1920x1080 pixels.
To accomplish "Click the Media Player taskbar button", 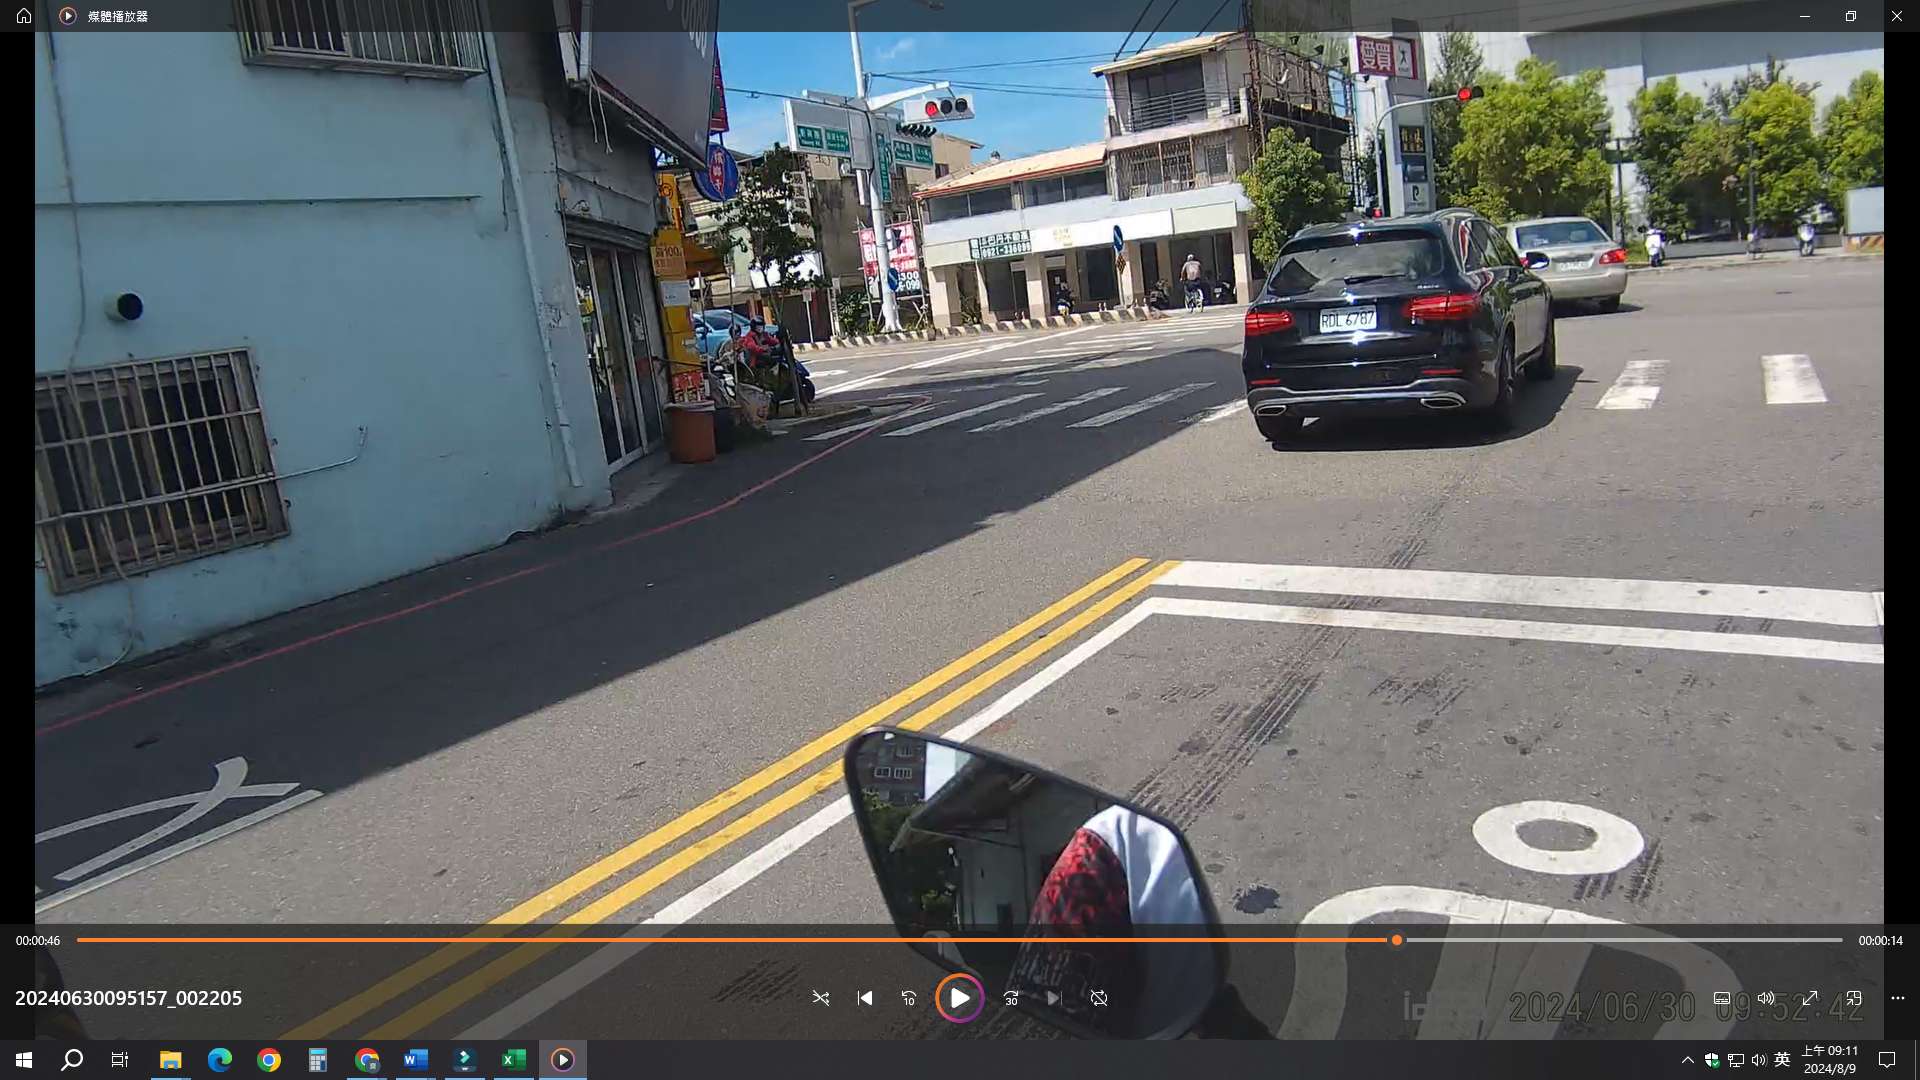I will coord(563,1060).
